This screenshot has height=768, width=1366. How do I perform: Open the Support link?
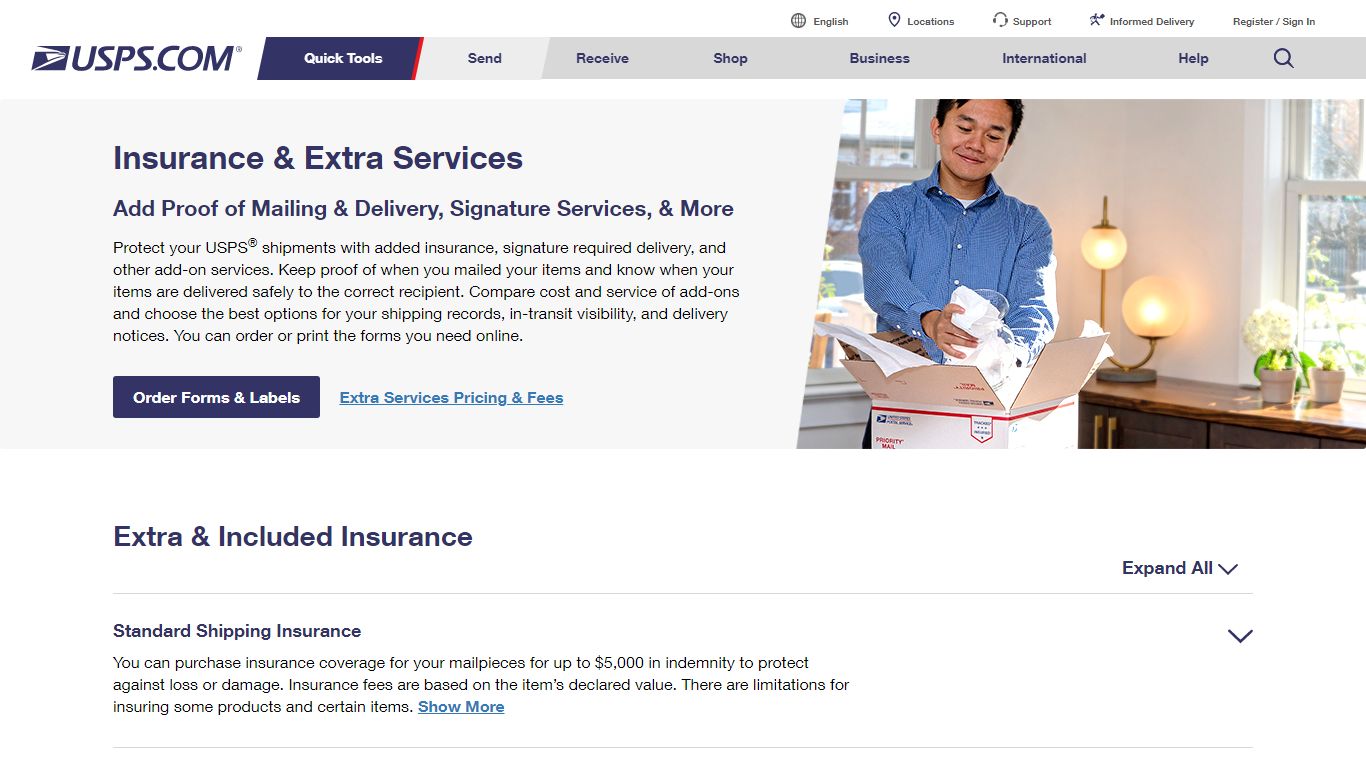pos(1032,21)
